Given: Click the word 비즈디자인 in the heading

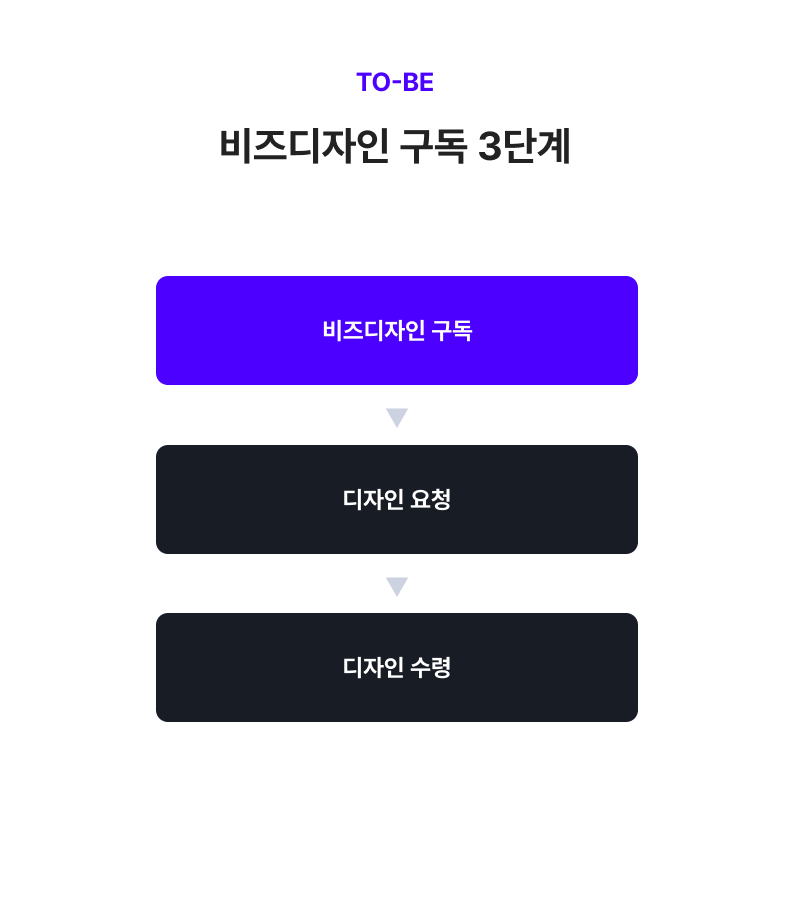Looking at the screenshot, I should [x=304, y=147].
